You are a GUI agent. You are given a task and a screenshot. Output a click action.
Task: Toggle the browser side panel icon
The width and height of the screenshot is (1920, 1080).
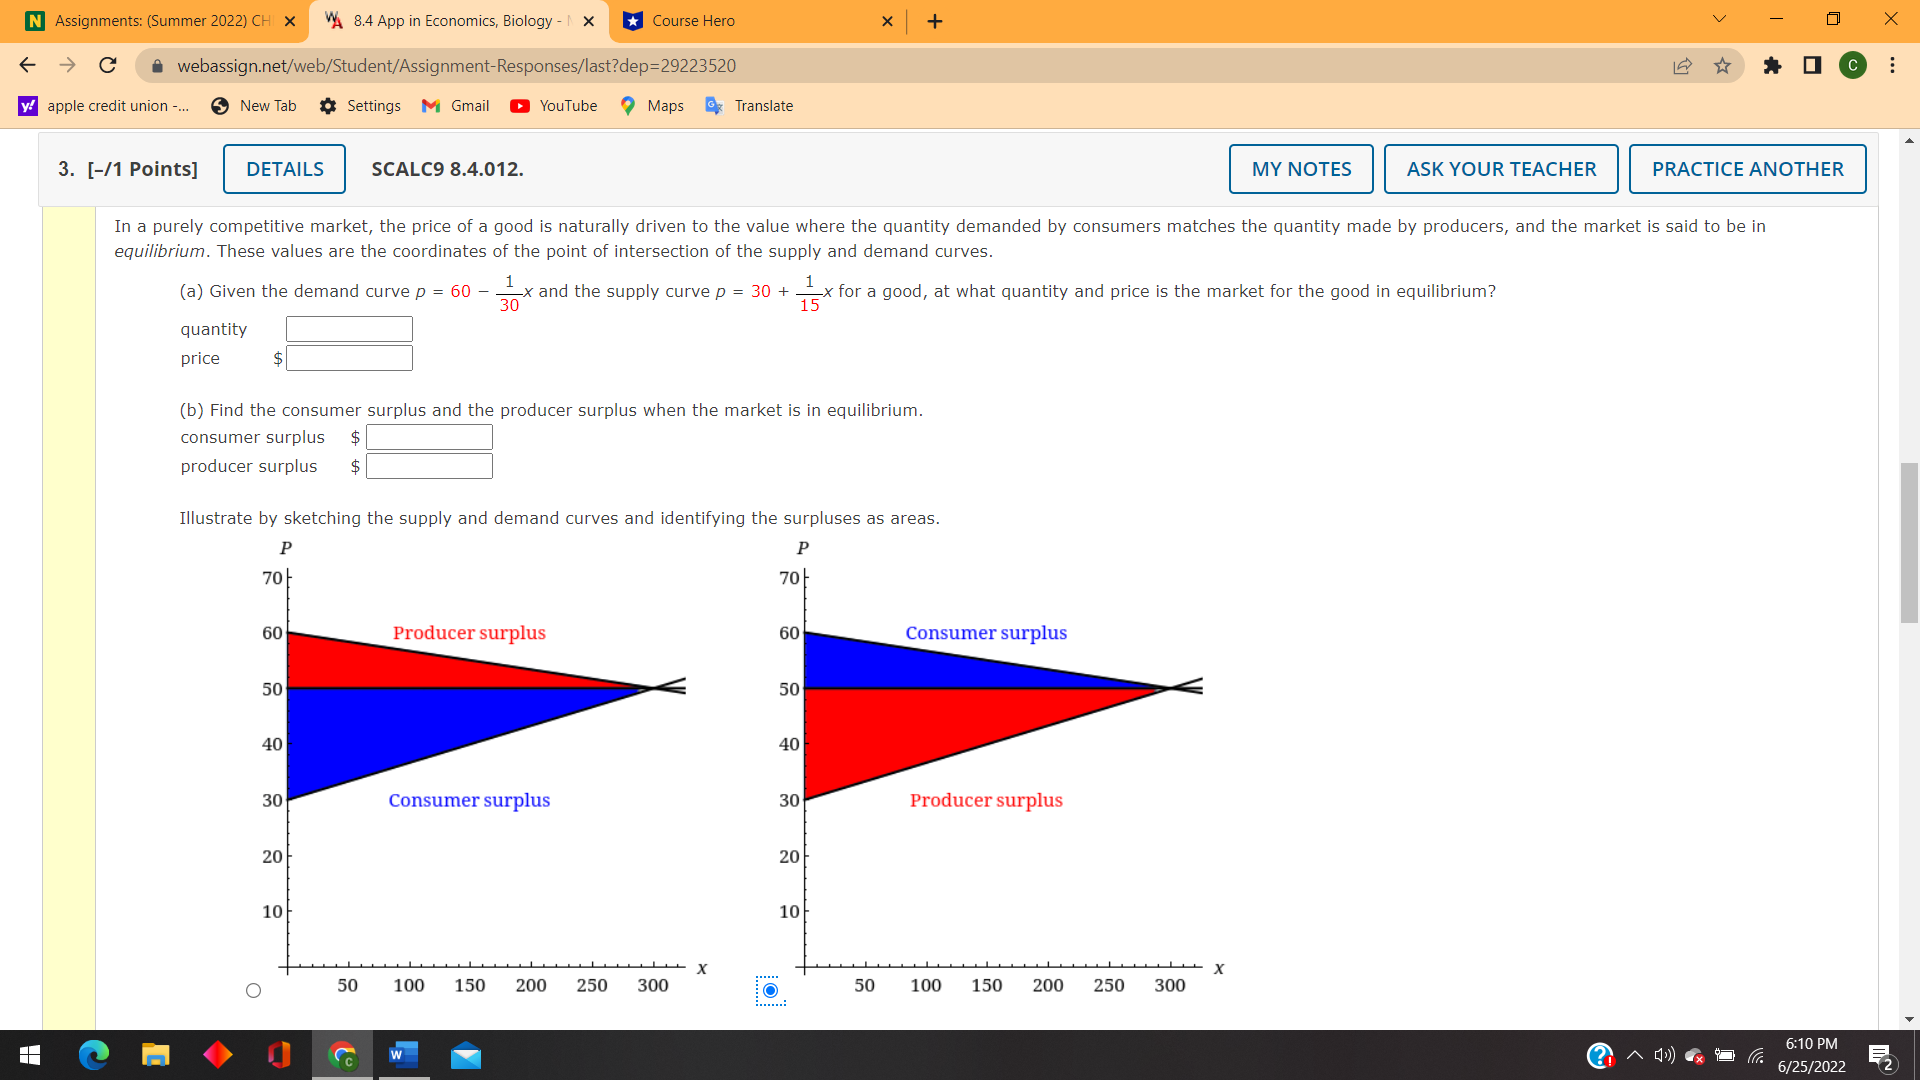click(1812, 66)
